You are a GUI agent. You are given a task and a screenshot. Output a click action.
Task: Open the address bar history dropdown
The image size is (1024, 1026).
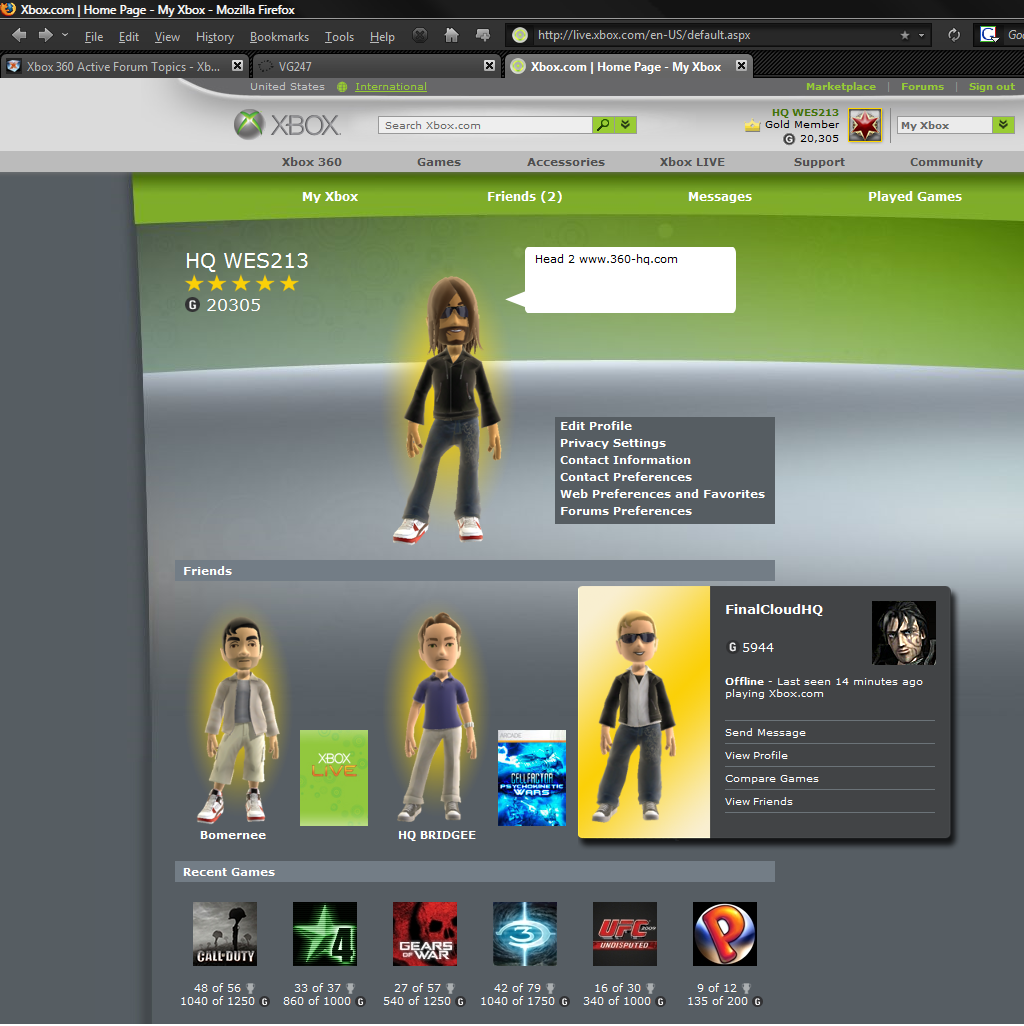(921, 35)
